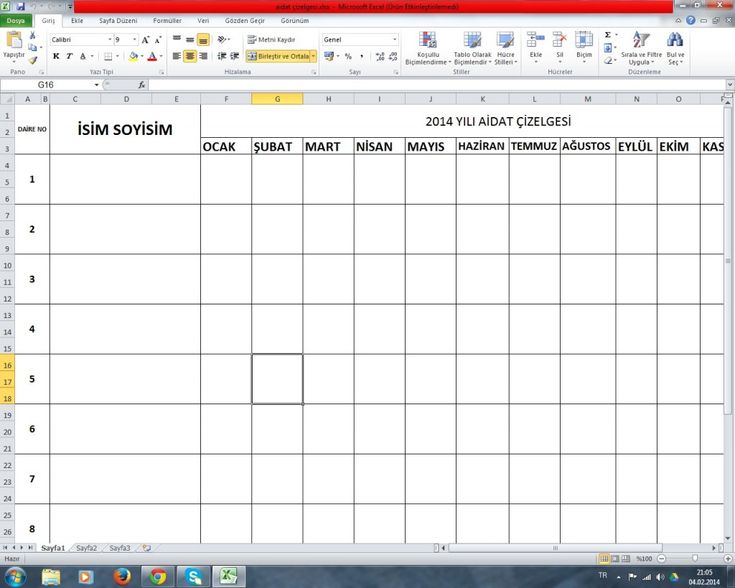Click the green Dosya button
Screen dimensions: 735x588
17,20
